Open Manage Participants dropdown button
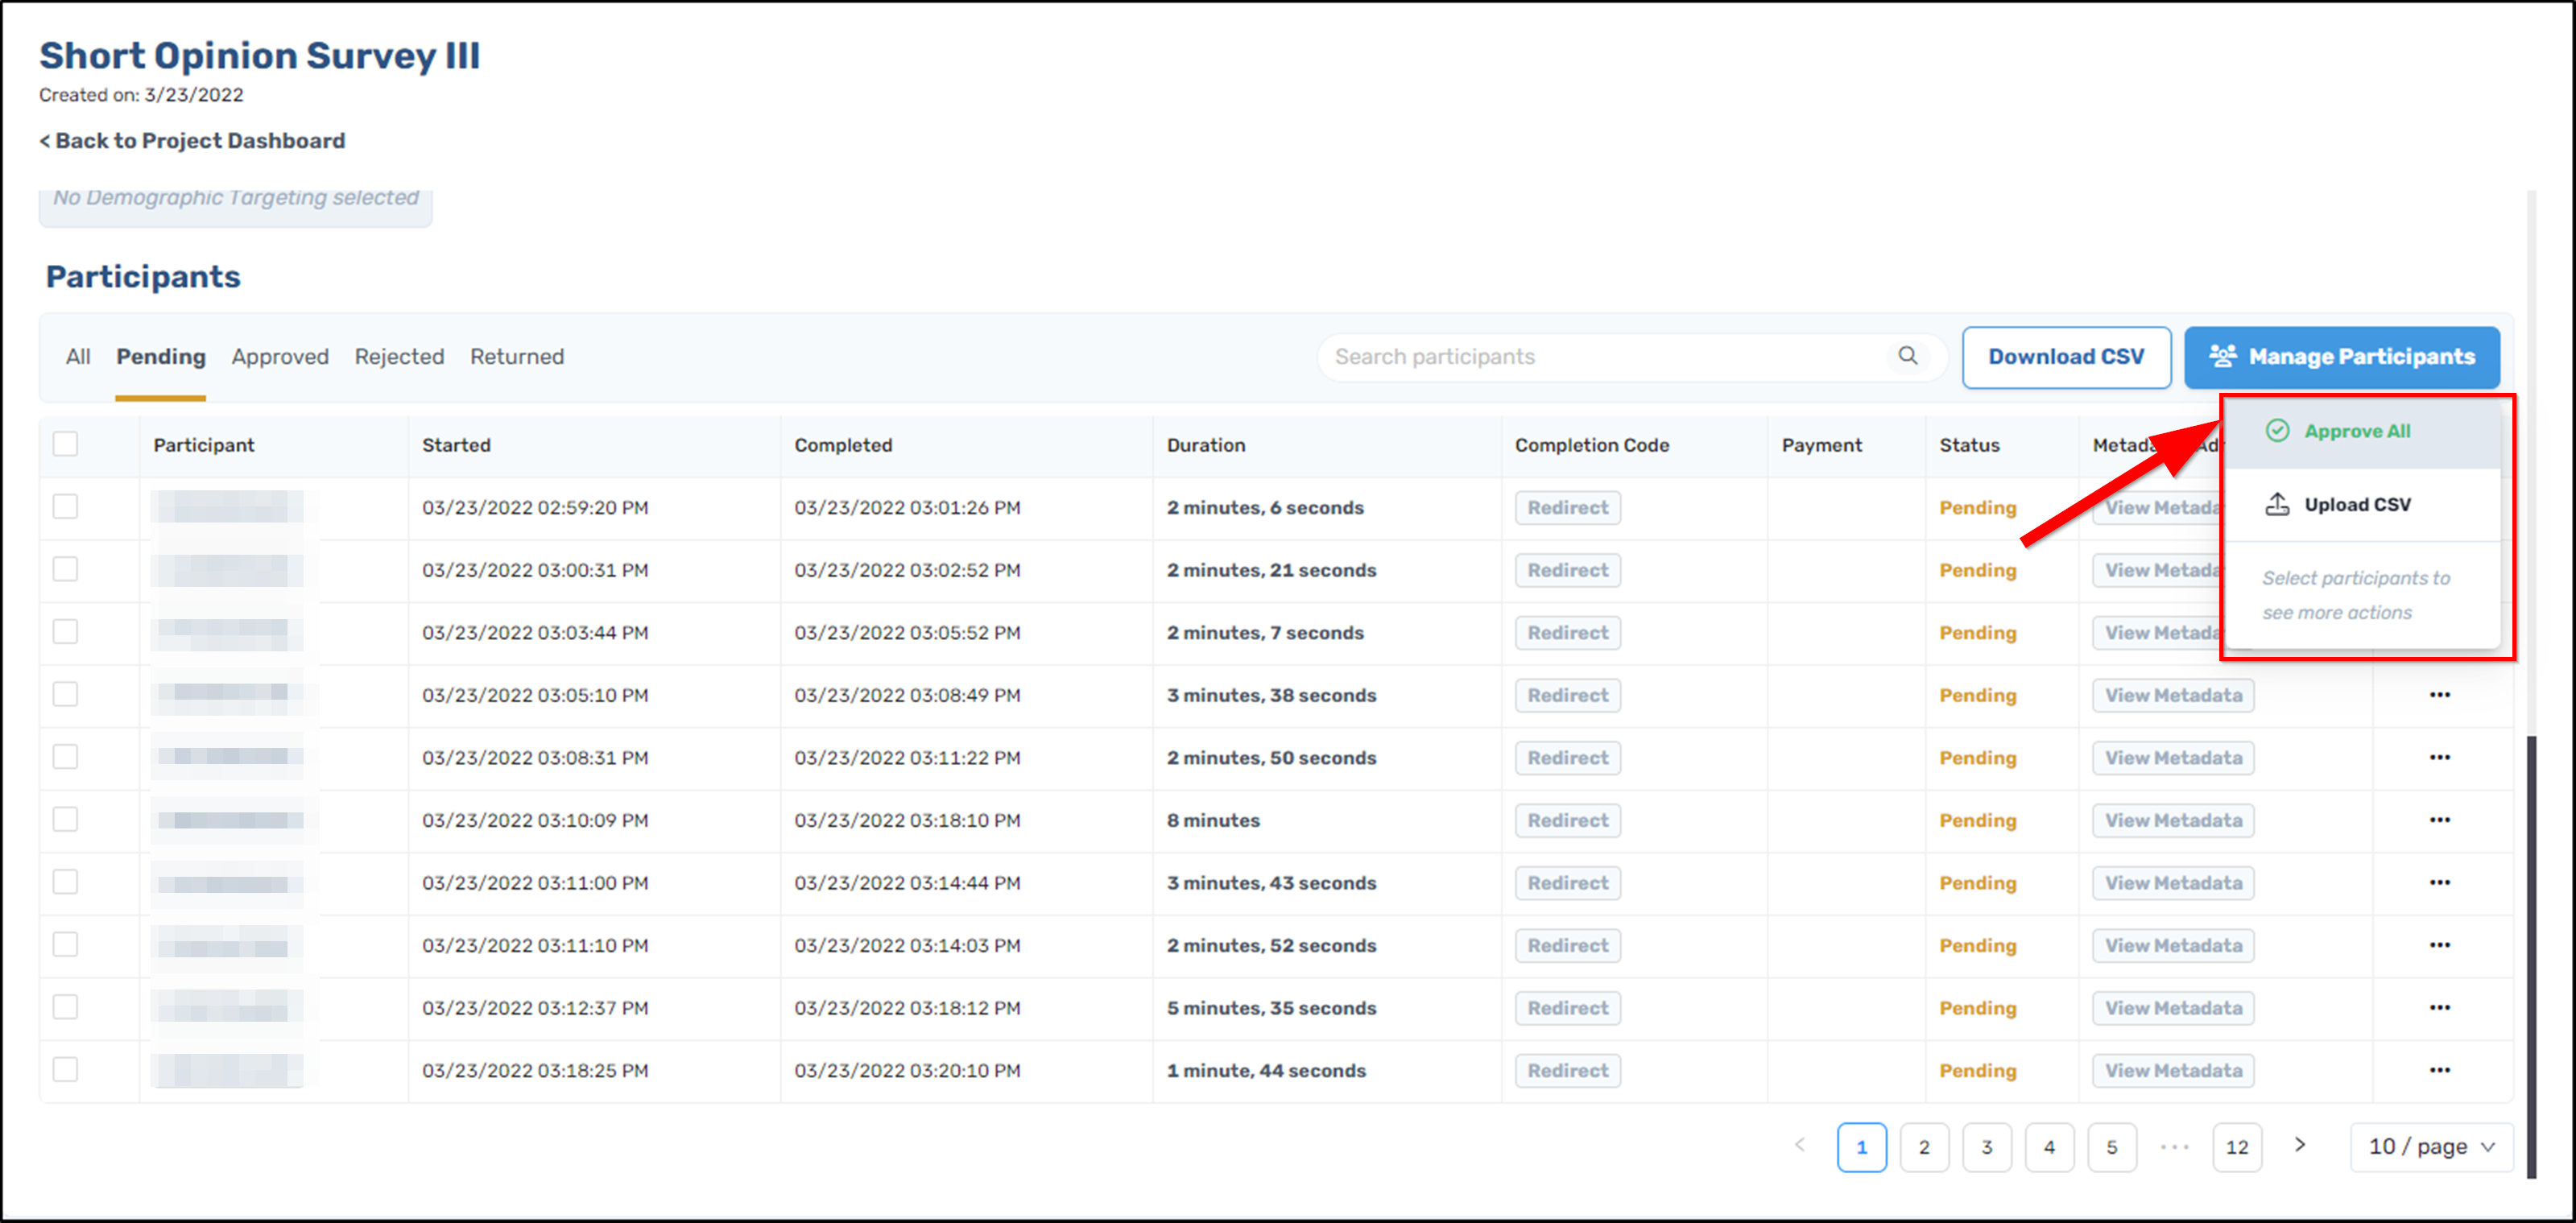Viewport: 2576px width, 1223px height. tap(2341, 357)
